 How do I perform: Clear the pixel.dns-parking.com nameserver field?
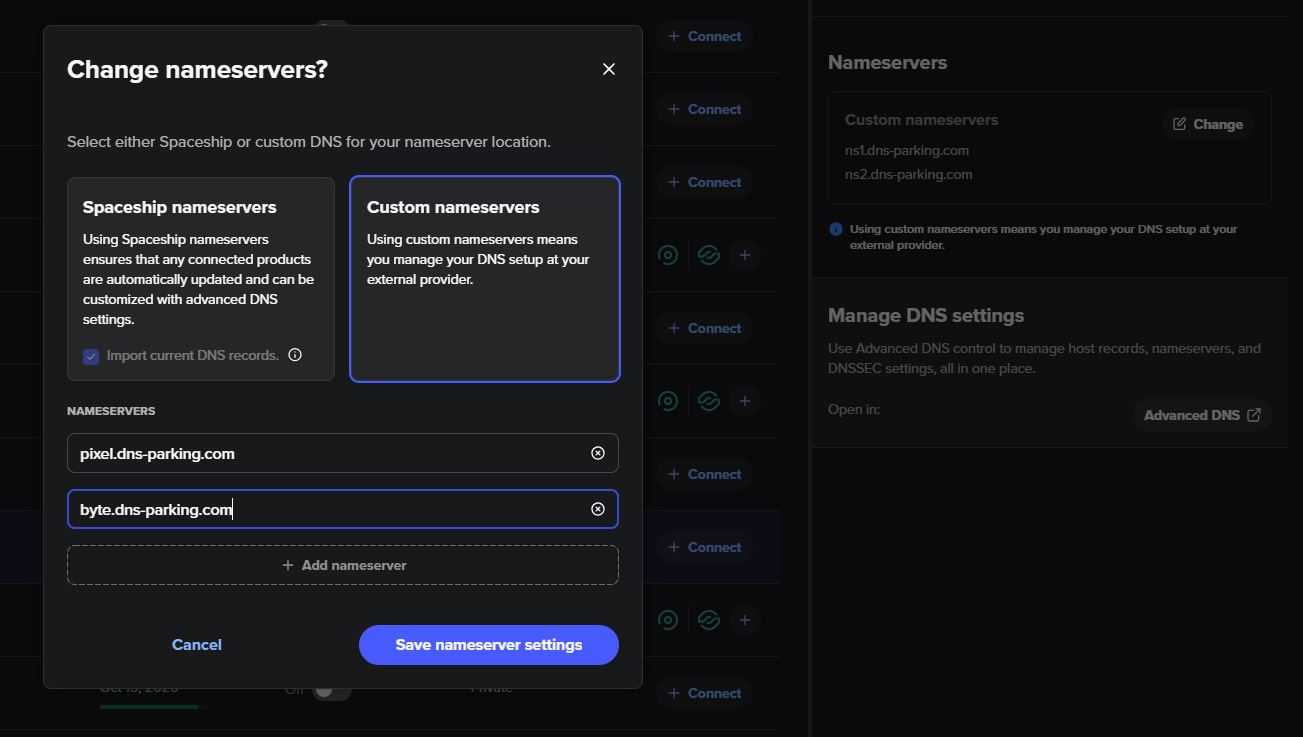click(598, 453)
